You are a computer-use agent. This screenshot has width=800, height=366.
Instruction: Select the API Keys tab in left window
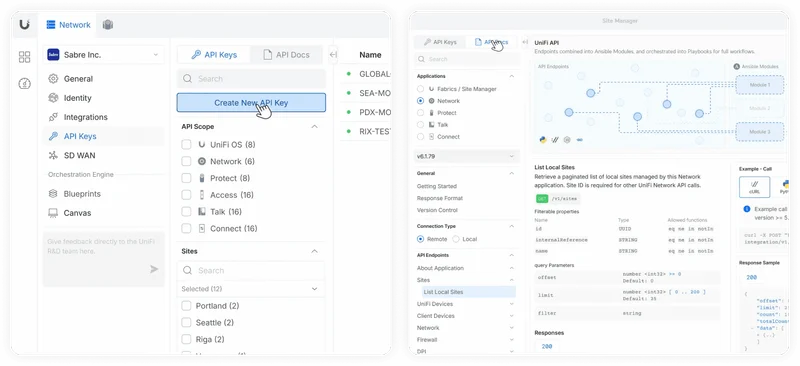(214, 55)
